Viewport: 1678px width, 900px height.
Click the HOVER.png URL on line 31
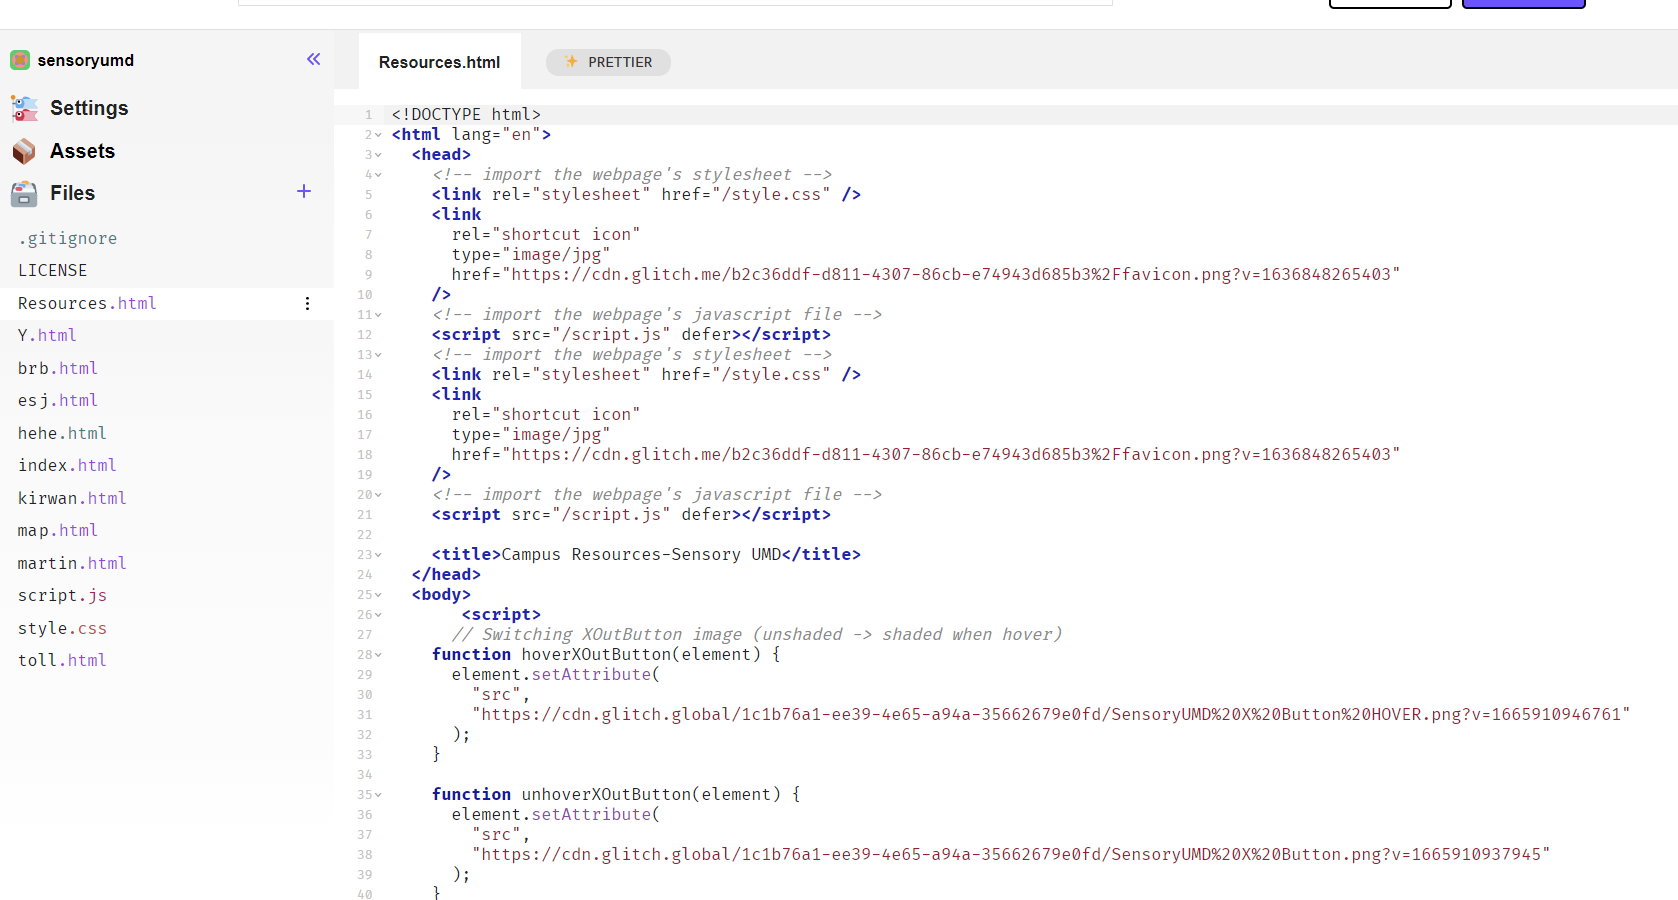[x=1051, y=714]
